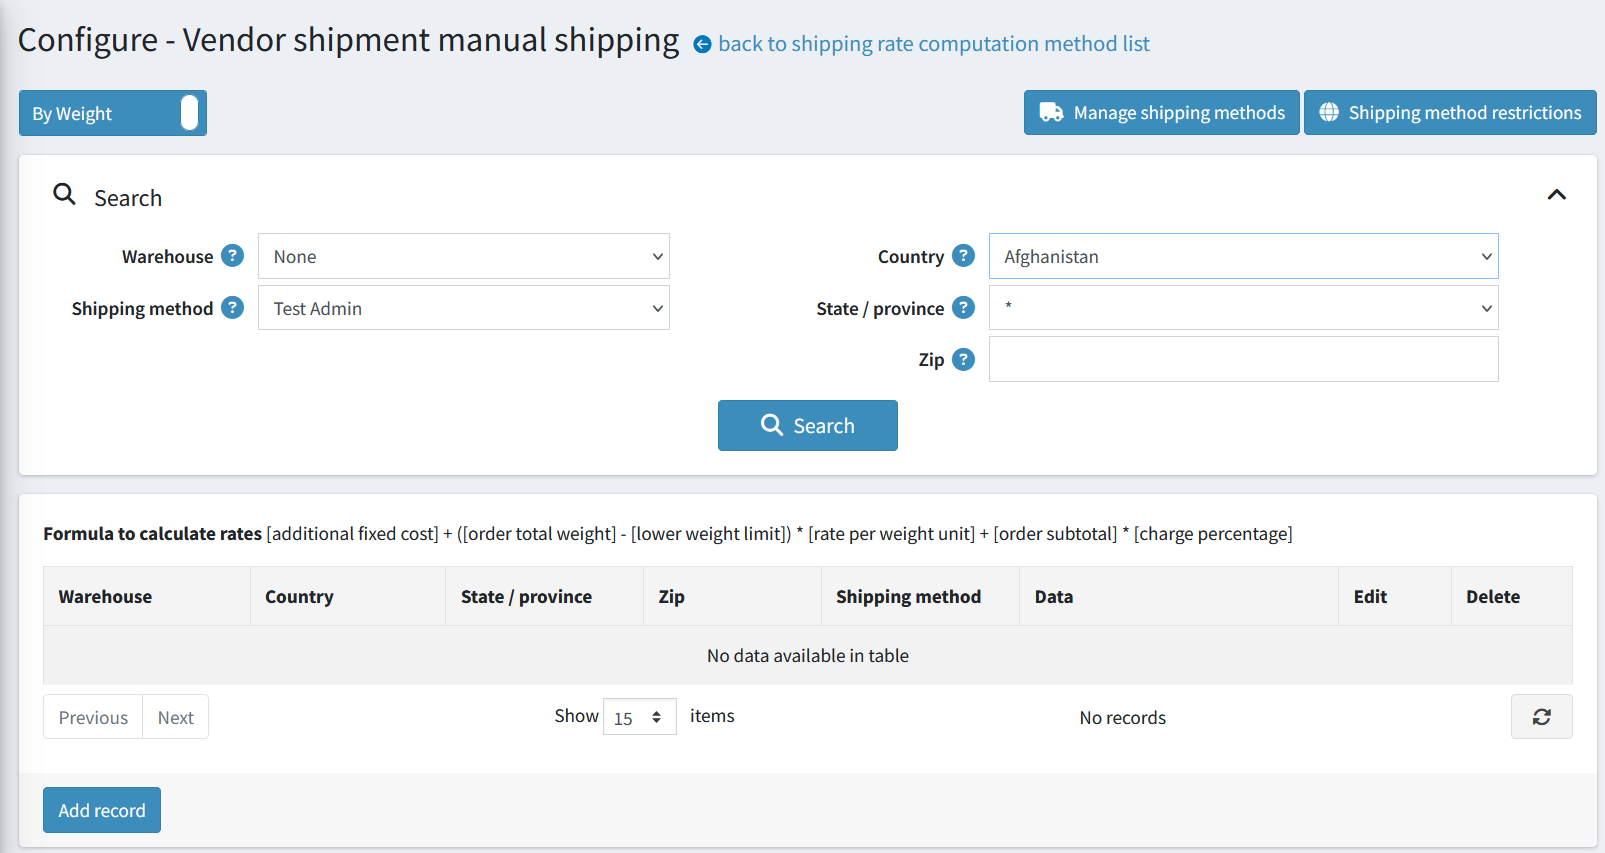Sort by Warehouse column header
The image size is (1605, 853).
pyautogui.click(x=147, y=597)
